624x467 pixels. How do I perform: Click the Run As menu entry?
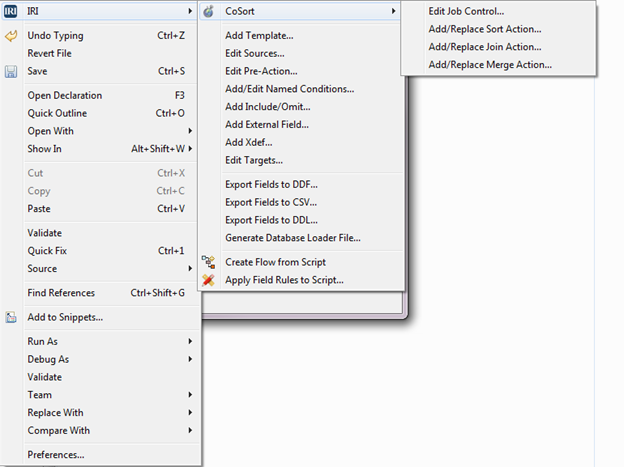(101, 342)
